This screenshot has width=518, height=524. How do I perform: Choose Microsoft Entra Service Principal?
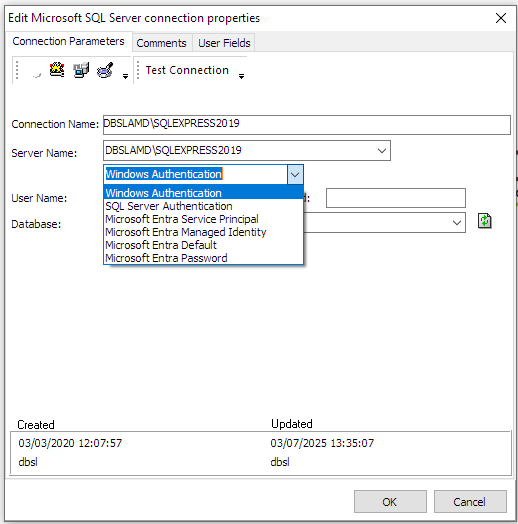[x=204, y=219]
